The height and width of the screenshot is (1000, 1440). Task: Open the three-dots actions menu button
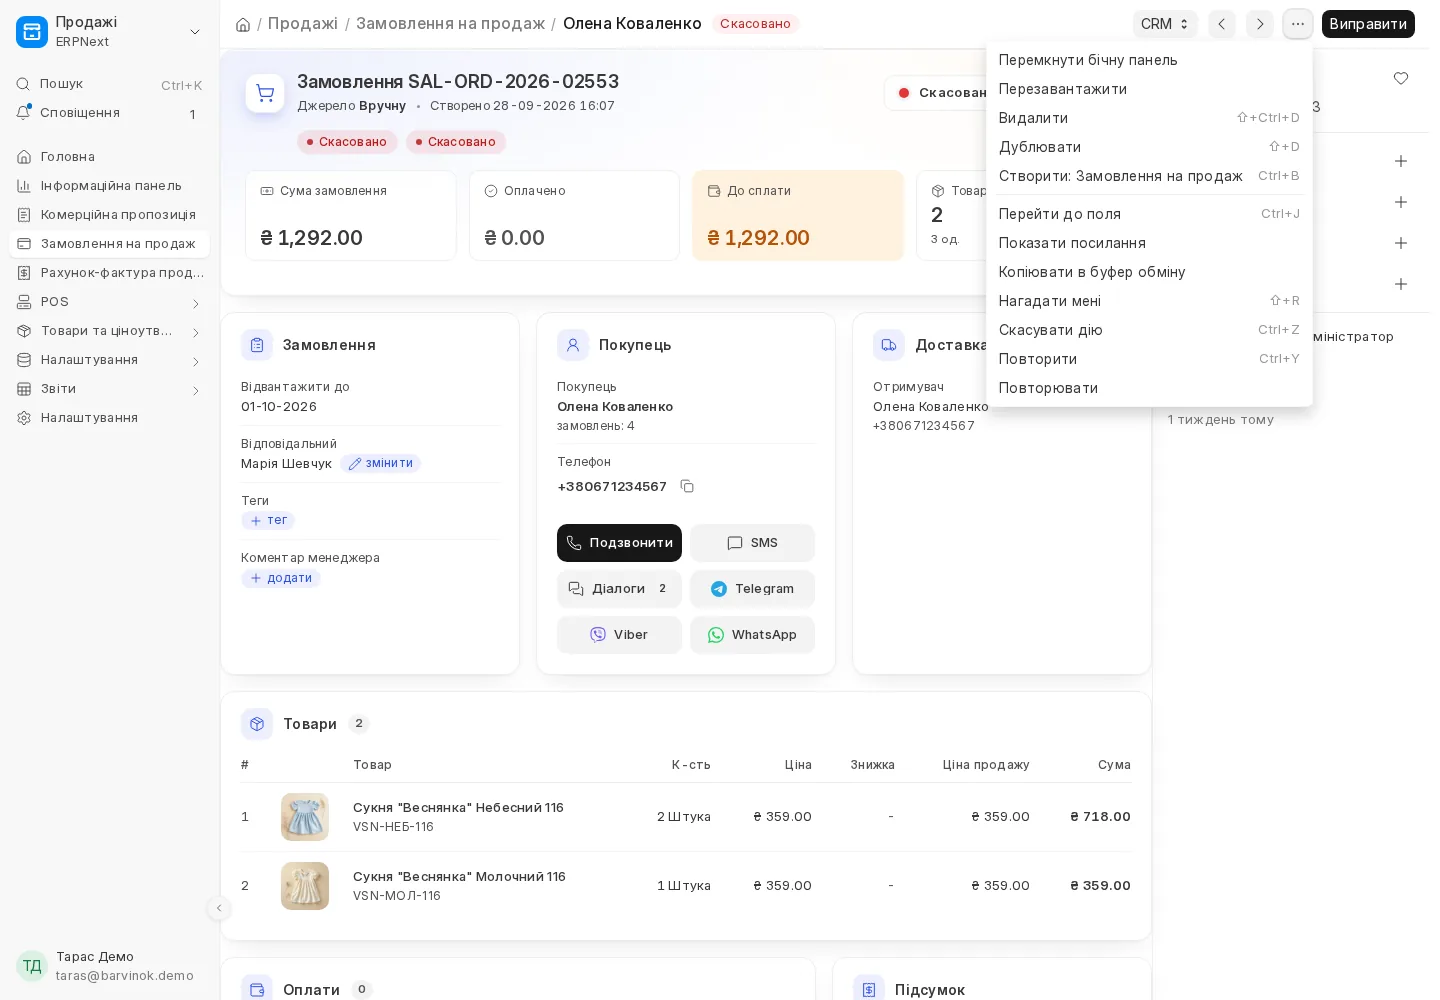point(1298,24)
